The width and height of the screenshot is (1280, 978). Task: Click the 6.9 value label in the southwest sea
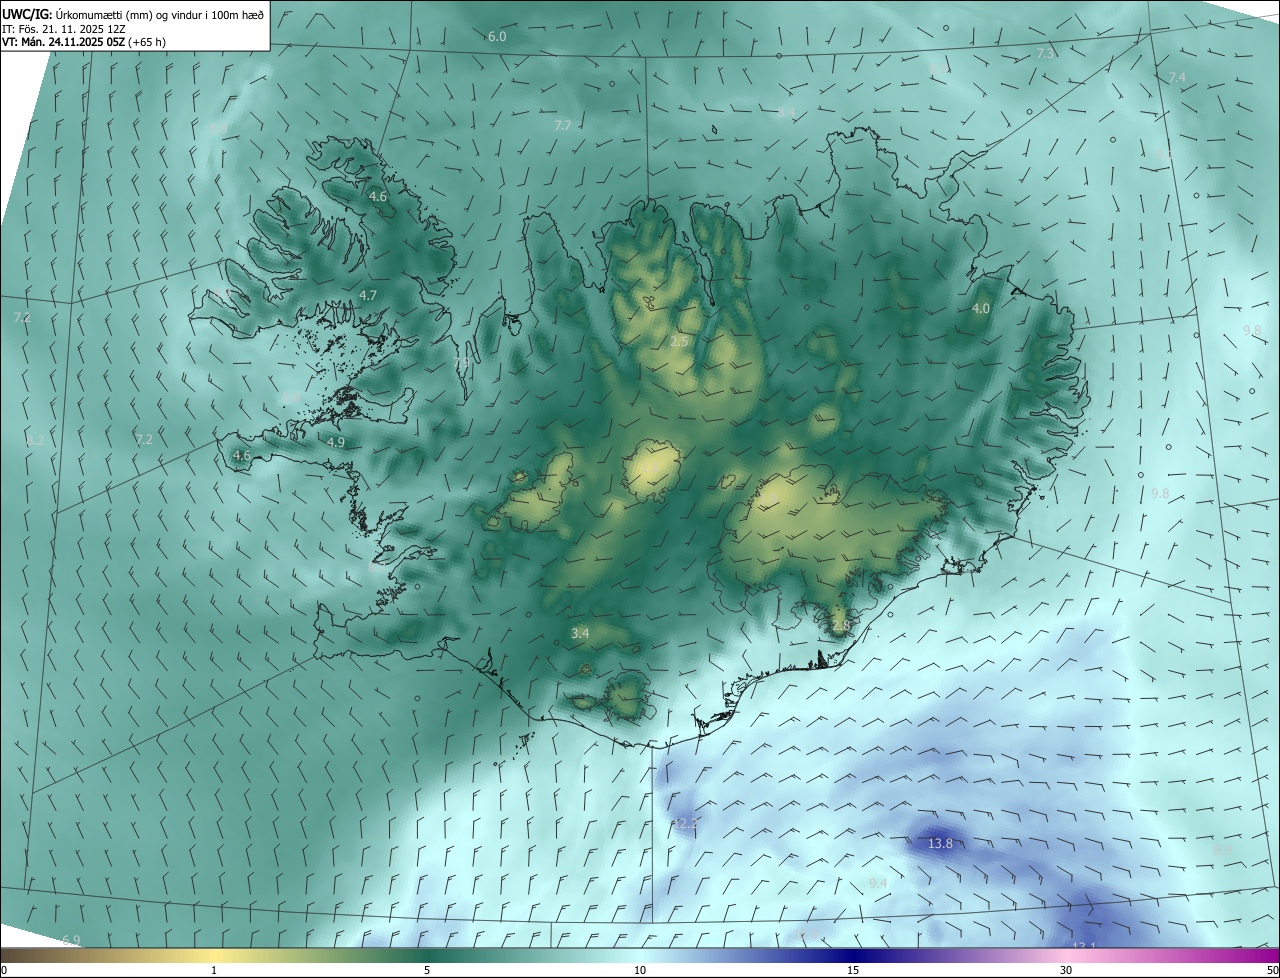tap(70, 940)
